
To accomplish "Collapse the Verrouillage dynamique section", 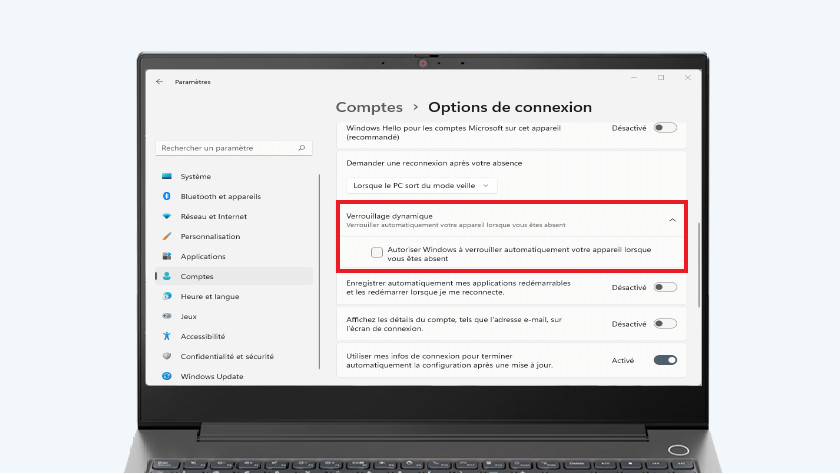I will pyautogui.click(x=672, y=219).
